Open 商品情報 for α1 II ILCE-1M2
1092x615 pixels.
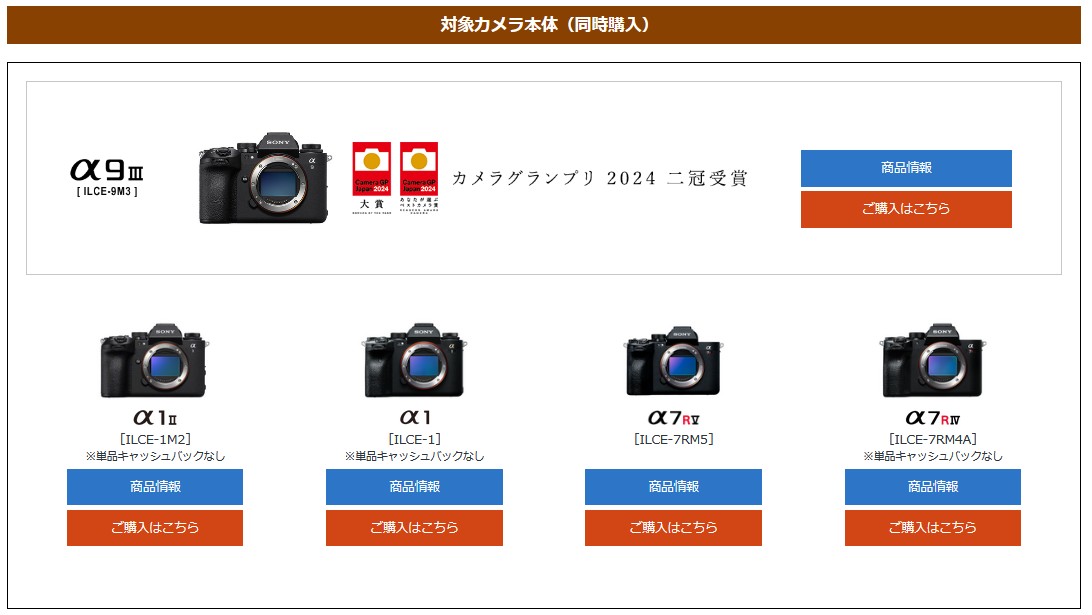click(x=155, y=486)
